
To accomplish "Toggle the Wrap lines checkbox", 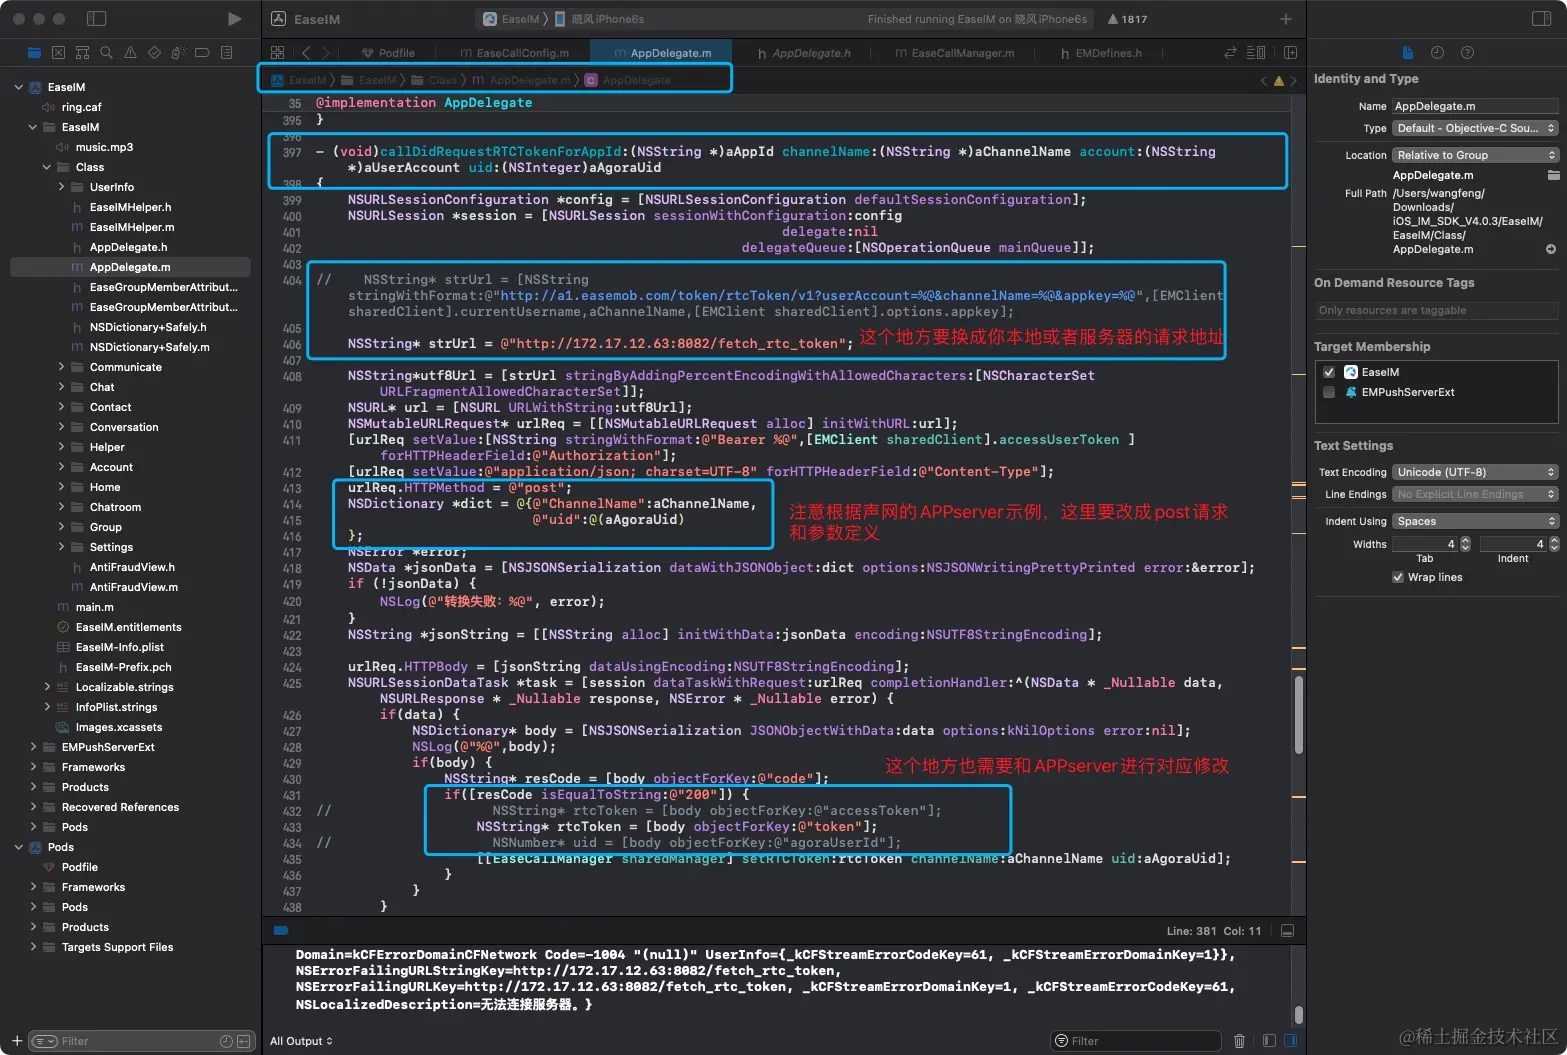I will pyautogui.click(x=1398, y=577).
